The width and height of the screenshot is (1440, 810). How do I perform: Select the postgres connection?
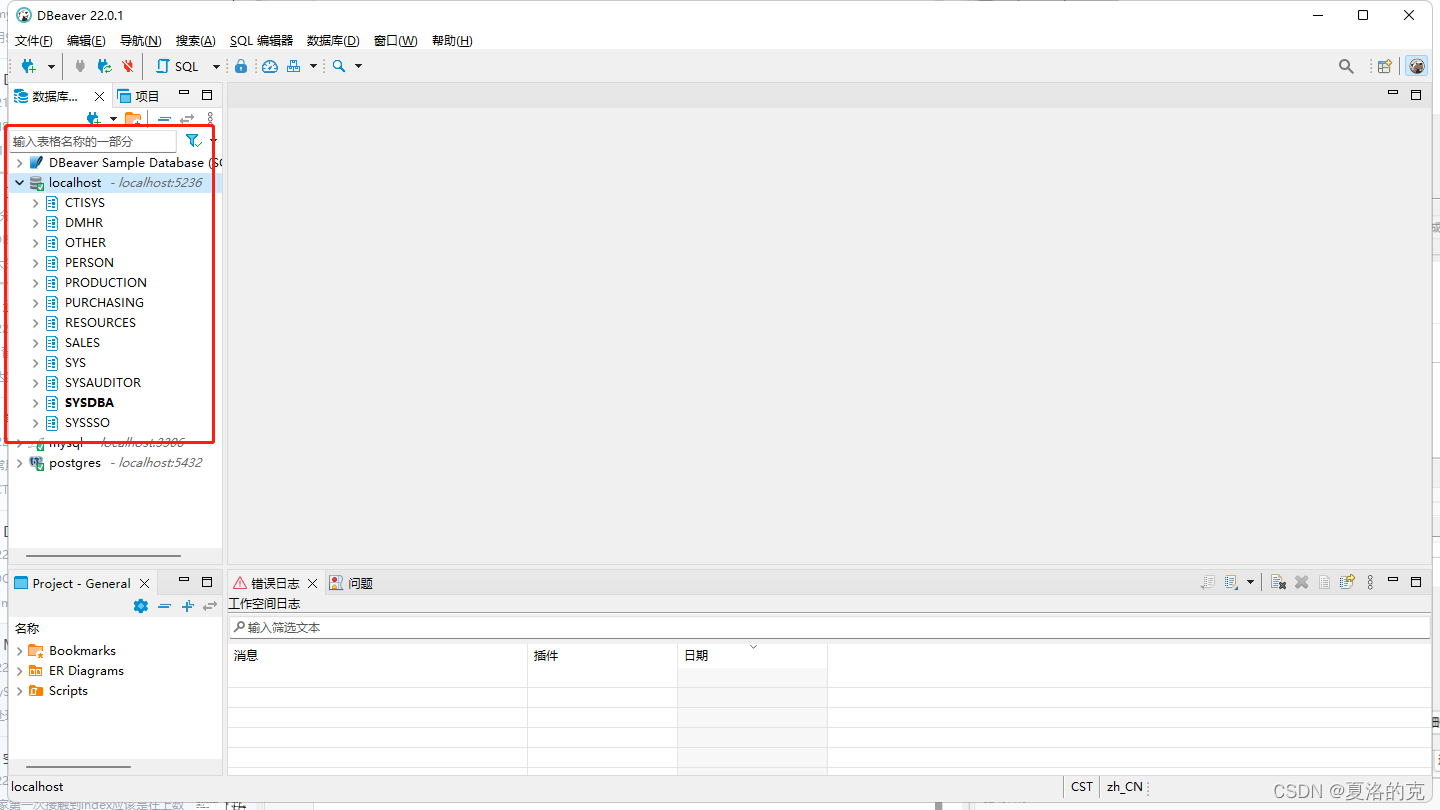[x=75, y=462]
